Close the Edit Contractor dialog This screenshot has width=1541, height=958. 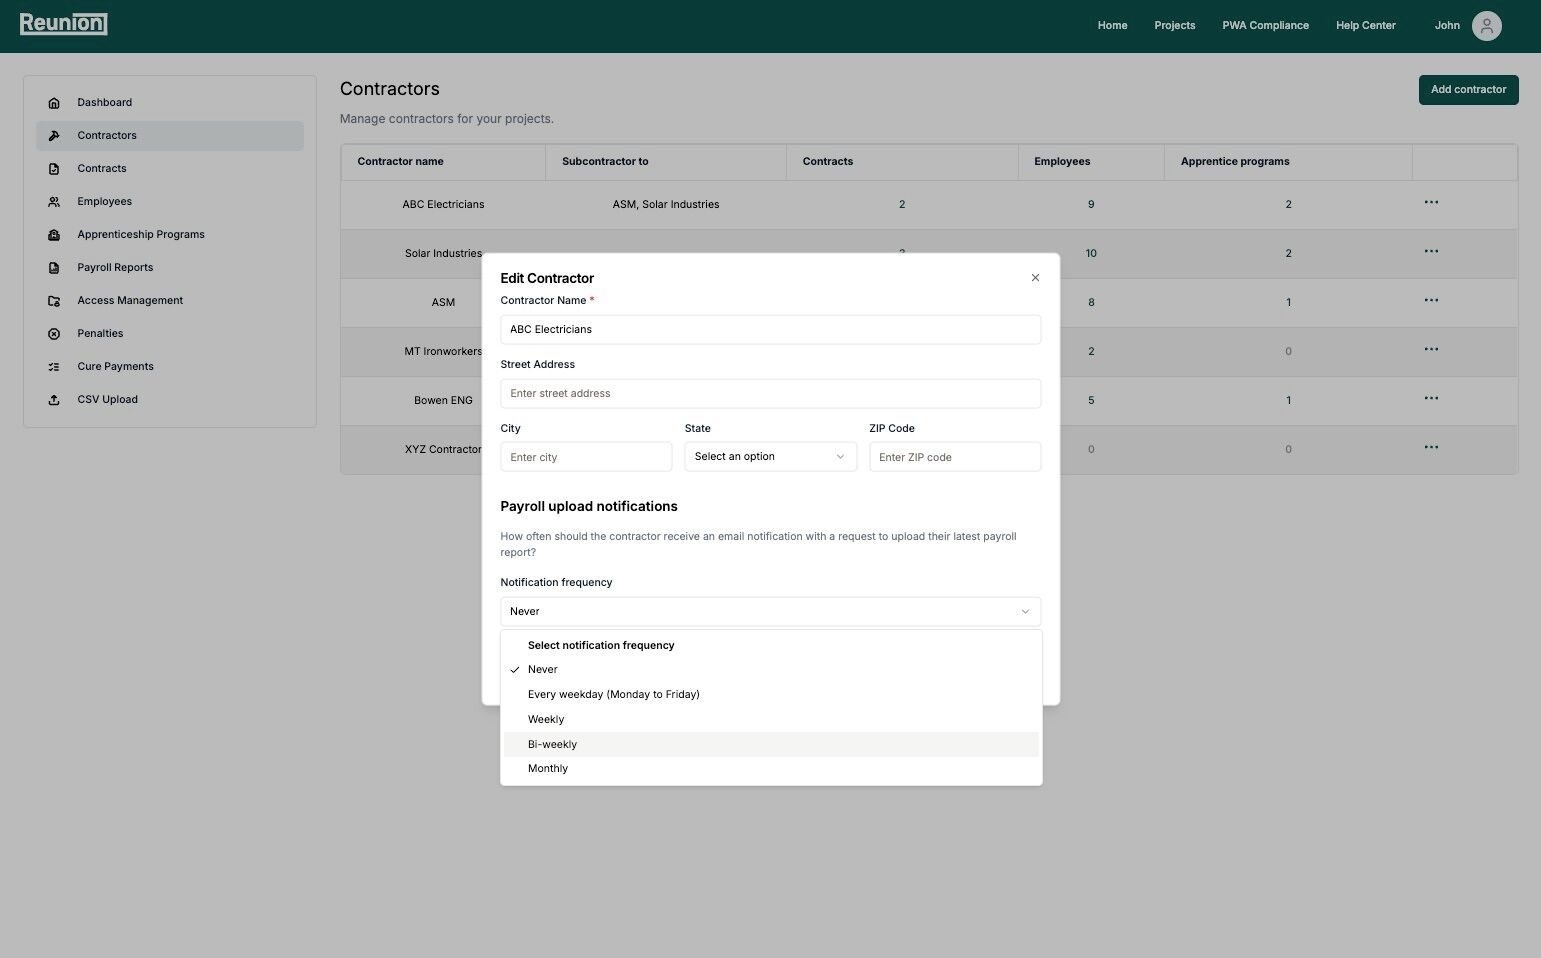click(1035, 278)
